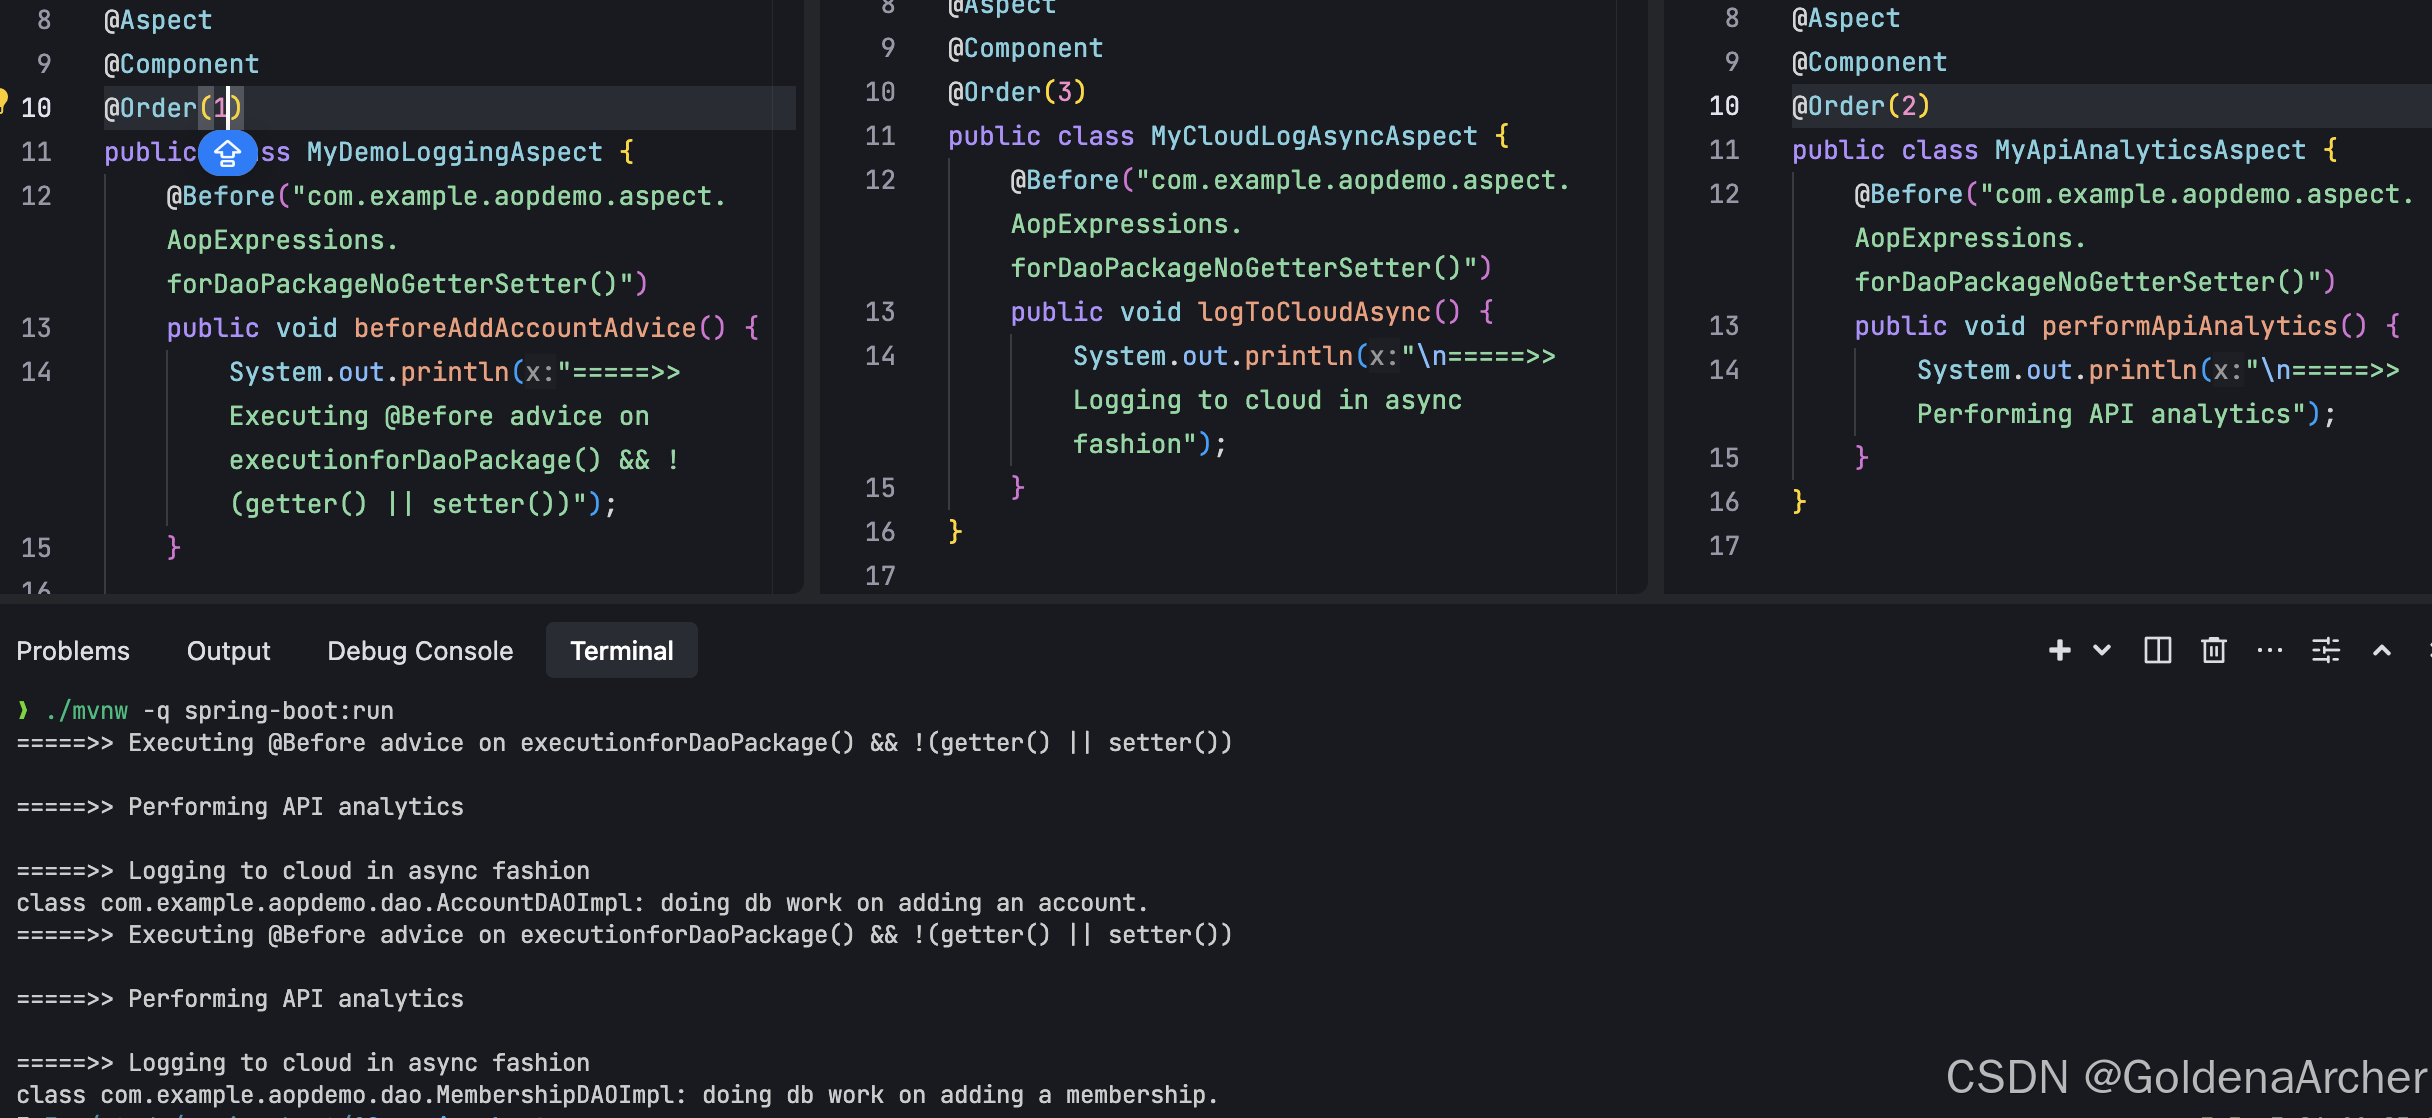This screenshot has width=2432, height=1118.
Task: Click the lightbulb quick-fix icon near line 10
Action: point(3,100)
